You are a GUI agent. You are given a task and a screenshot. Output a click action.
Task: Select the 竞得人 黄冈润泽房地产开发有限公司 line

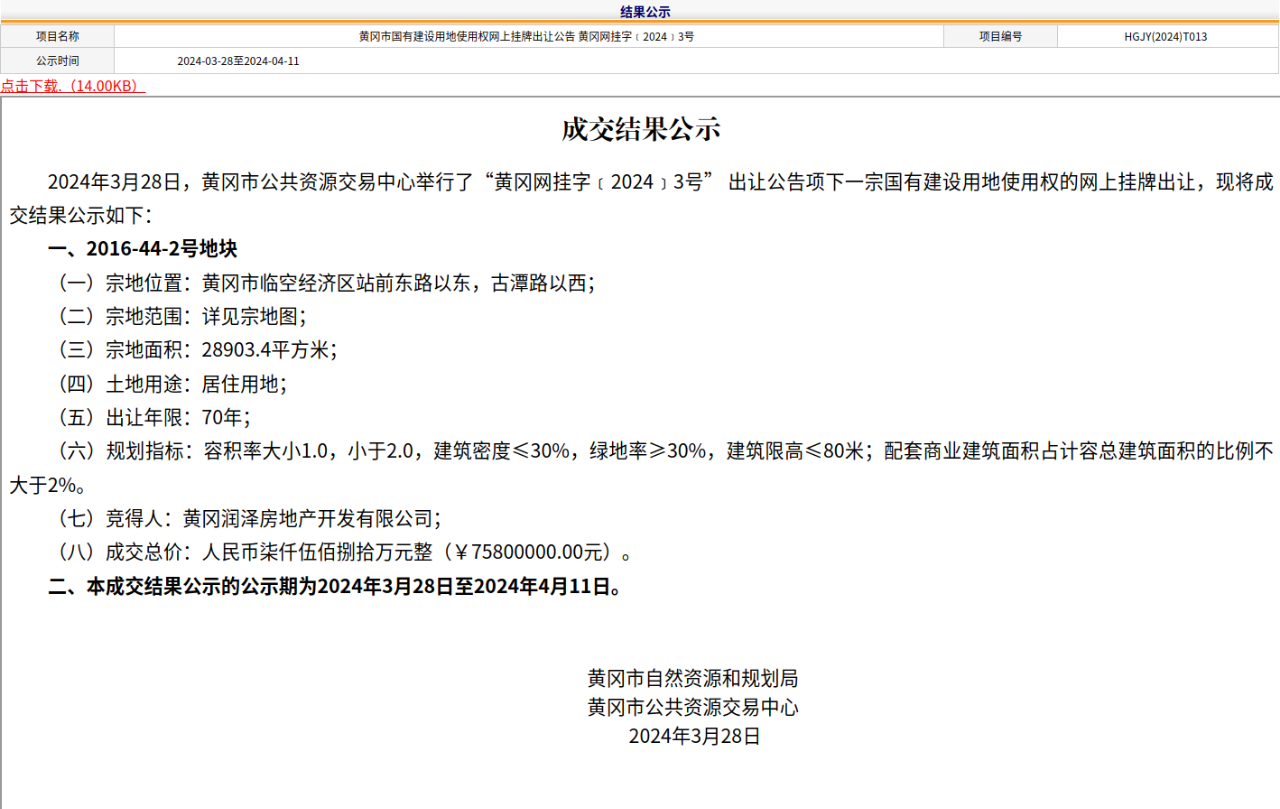(x=247, y=519)
